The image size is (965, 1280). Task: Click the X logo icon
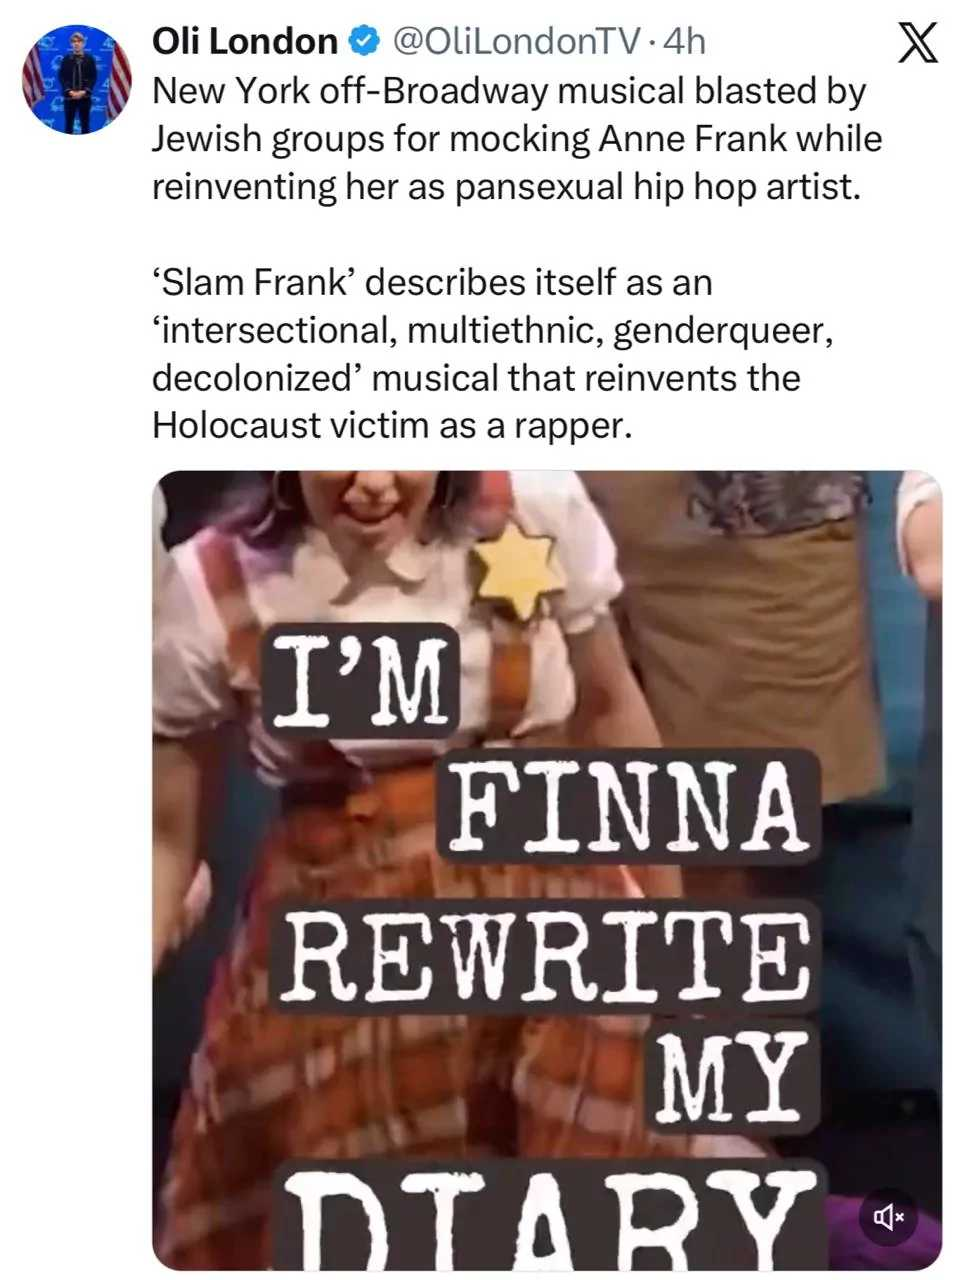point(917,44)
